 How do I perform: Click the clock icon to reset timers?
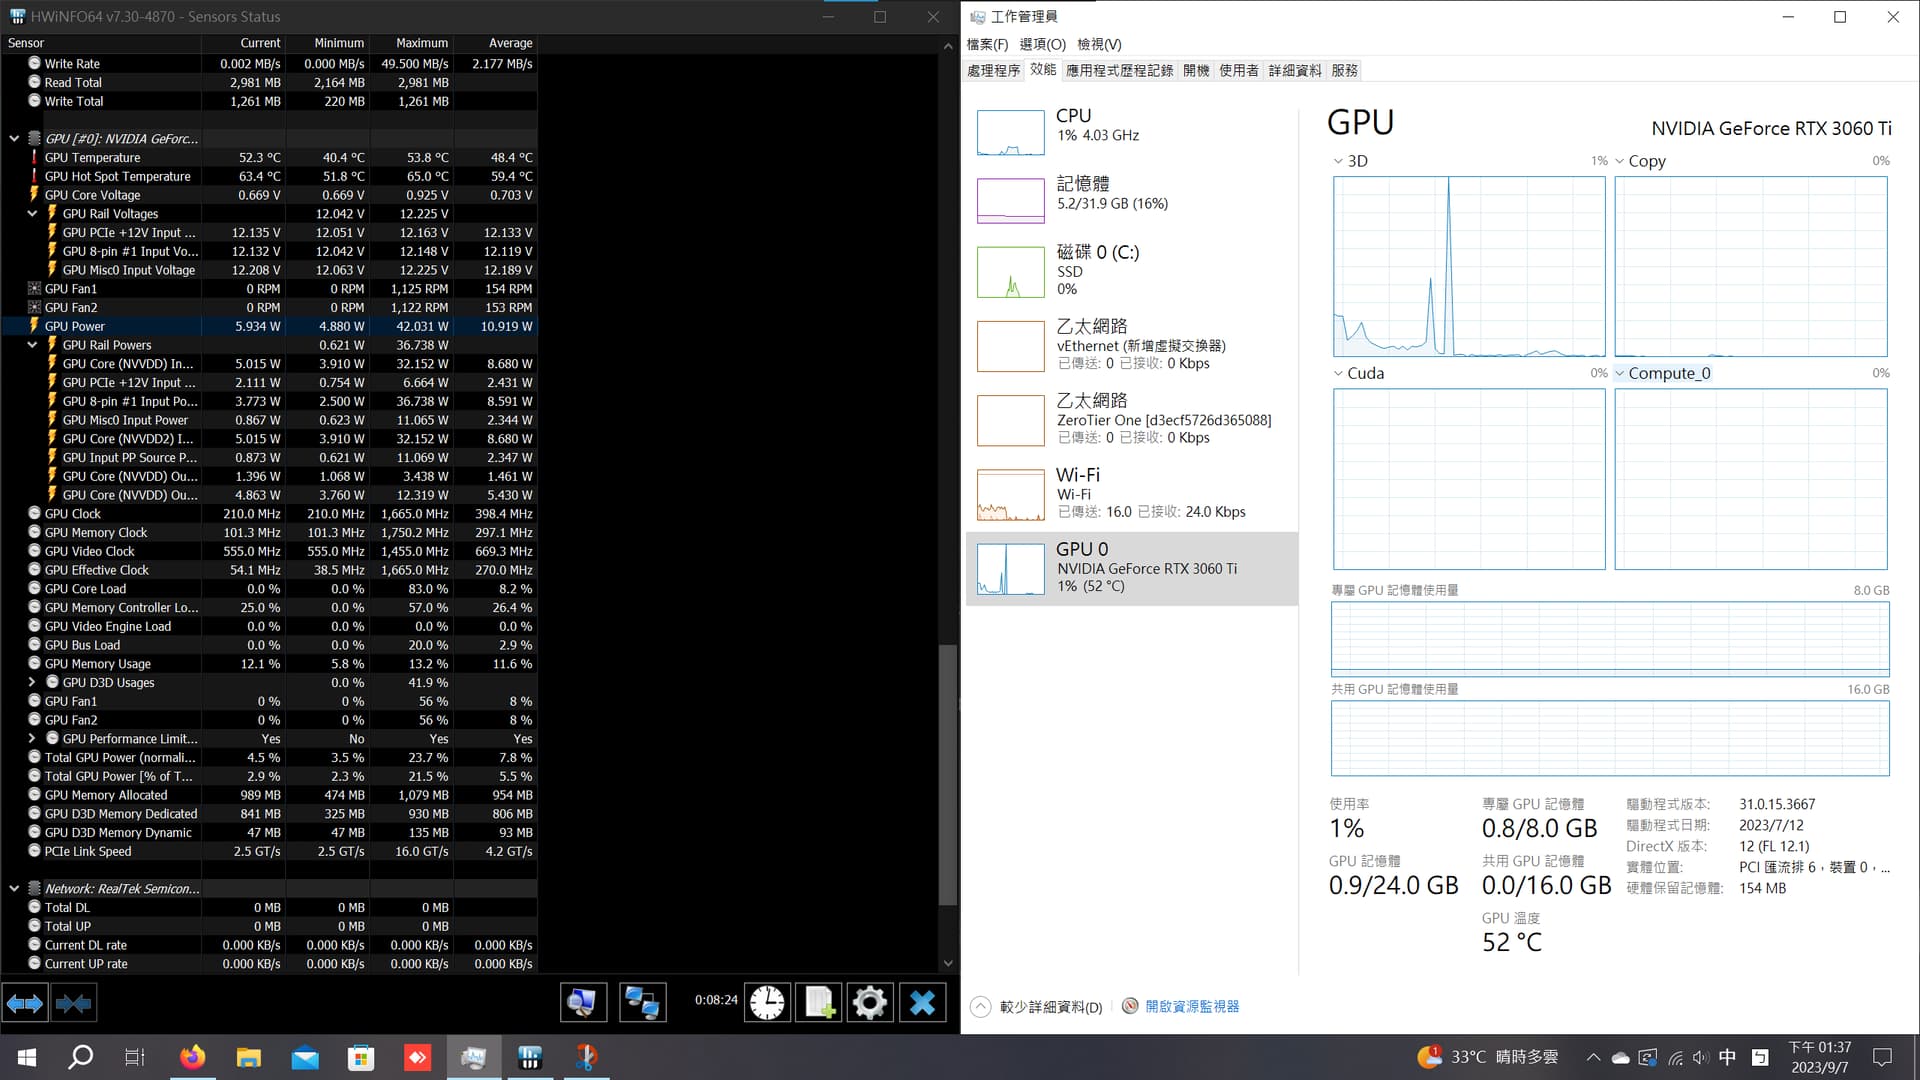(x=767, y=1002)
